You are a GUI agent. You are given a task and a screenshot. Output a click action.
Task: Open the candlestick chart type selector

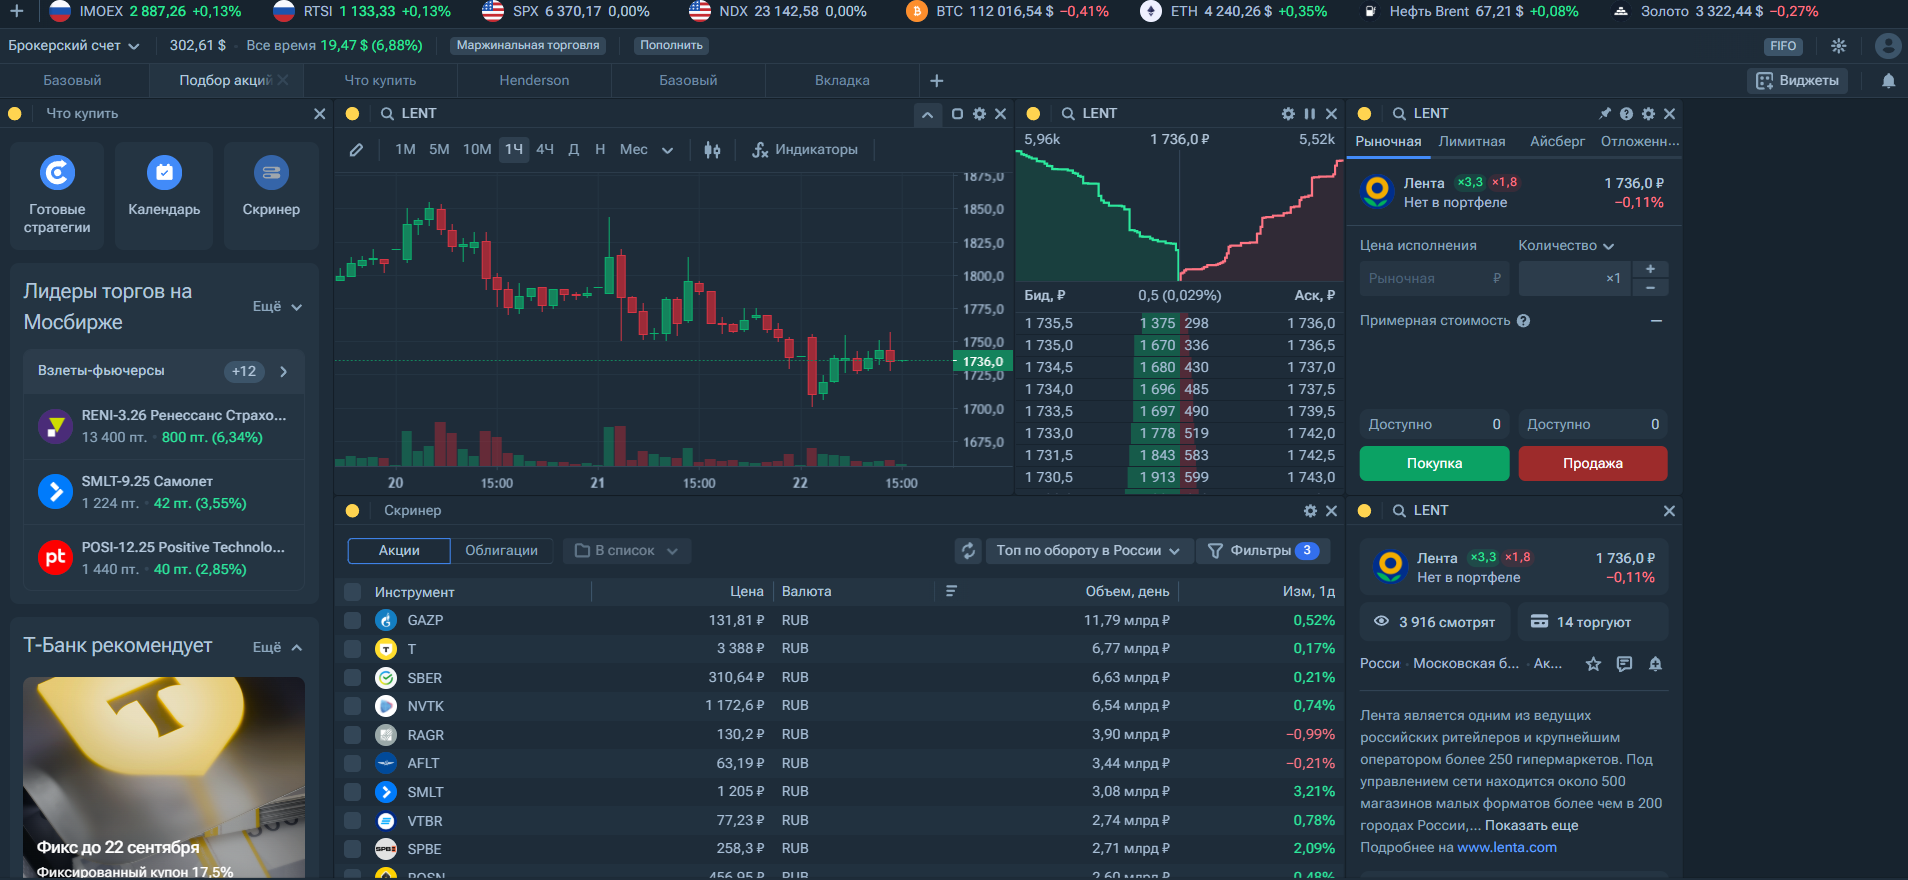712,150
